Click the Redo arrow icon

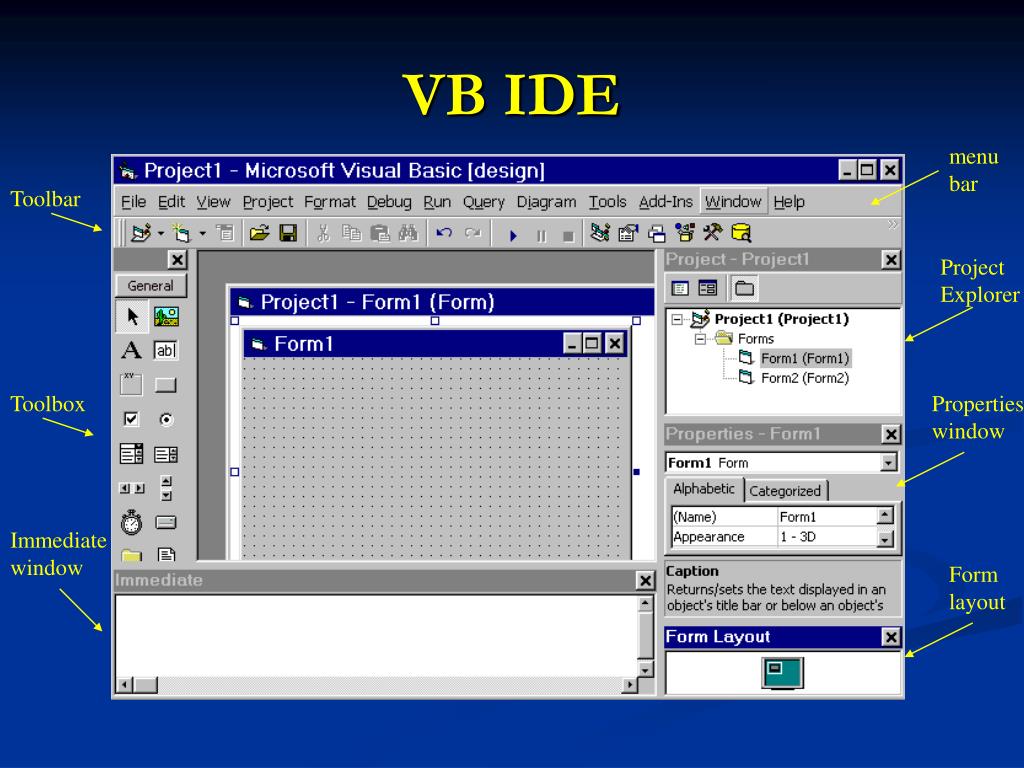point(473,232)
